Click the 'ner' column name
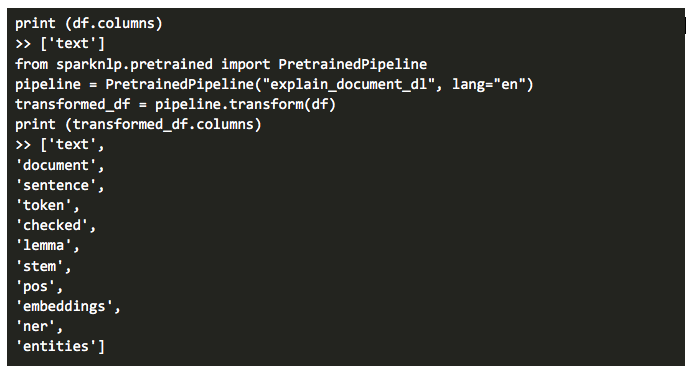Screen dimensions: 696x374 [36, 327]
